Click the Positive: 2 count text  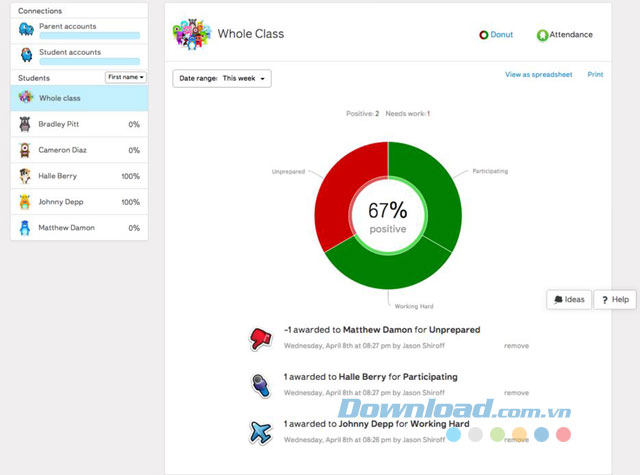coord(362,113)
